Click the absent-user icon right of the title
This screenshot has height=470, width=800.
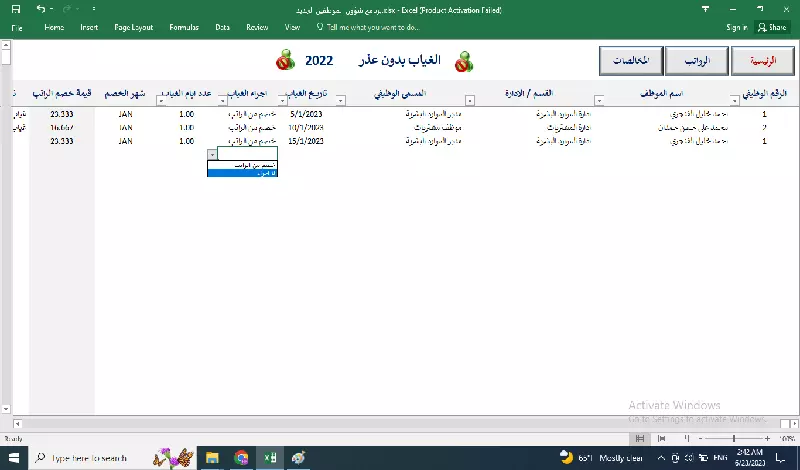pyautogui.click(x=464, y=61)
